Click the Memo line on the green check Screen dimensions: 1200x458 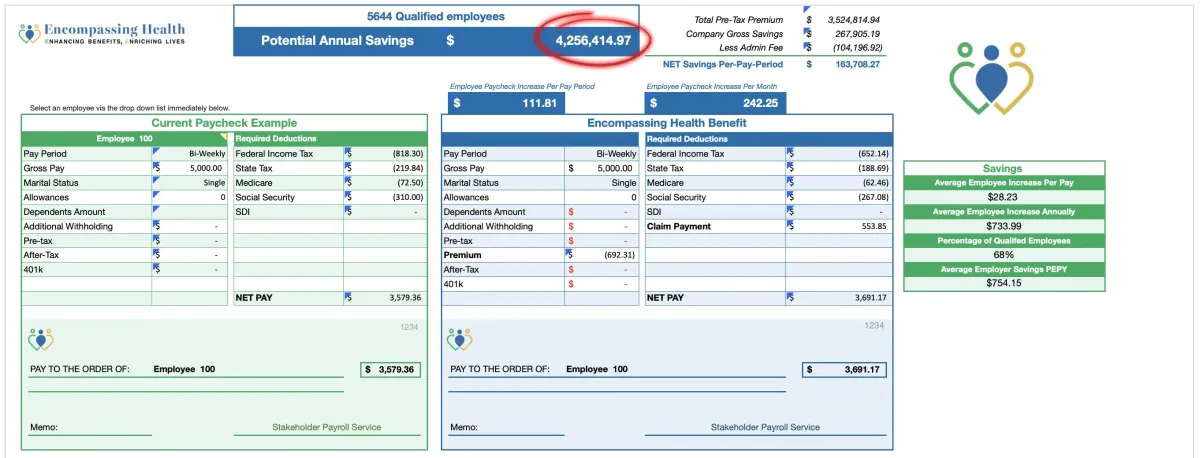[91, 428]
